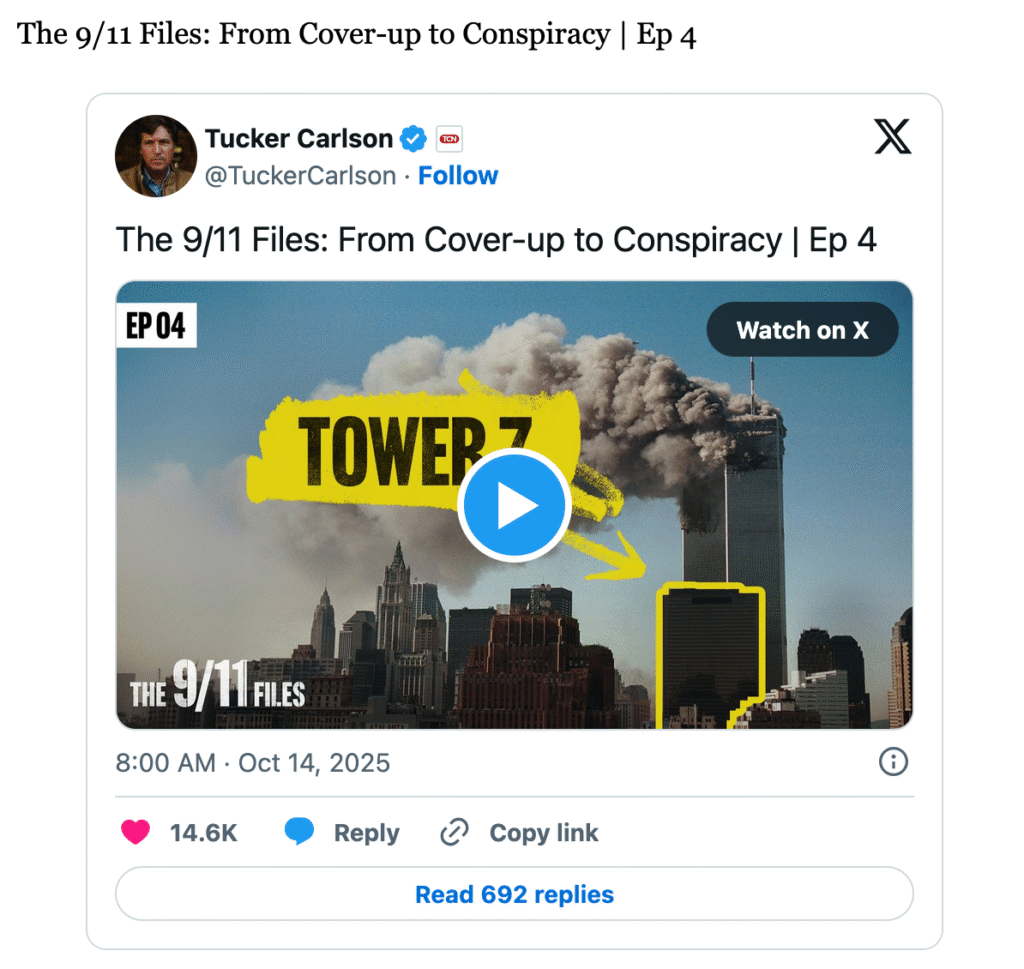
Task: Click the pink heart like icon
Action: [135, 832]
